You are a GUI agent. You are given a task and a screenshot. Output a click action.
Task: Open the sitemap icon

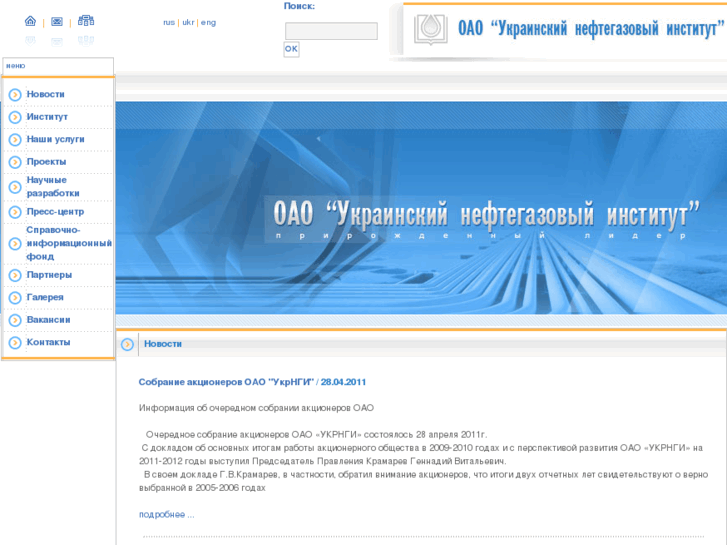click(86, 20)
